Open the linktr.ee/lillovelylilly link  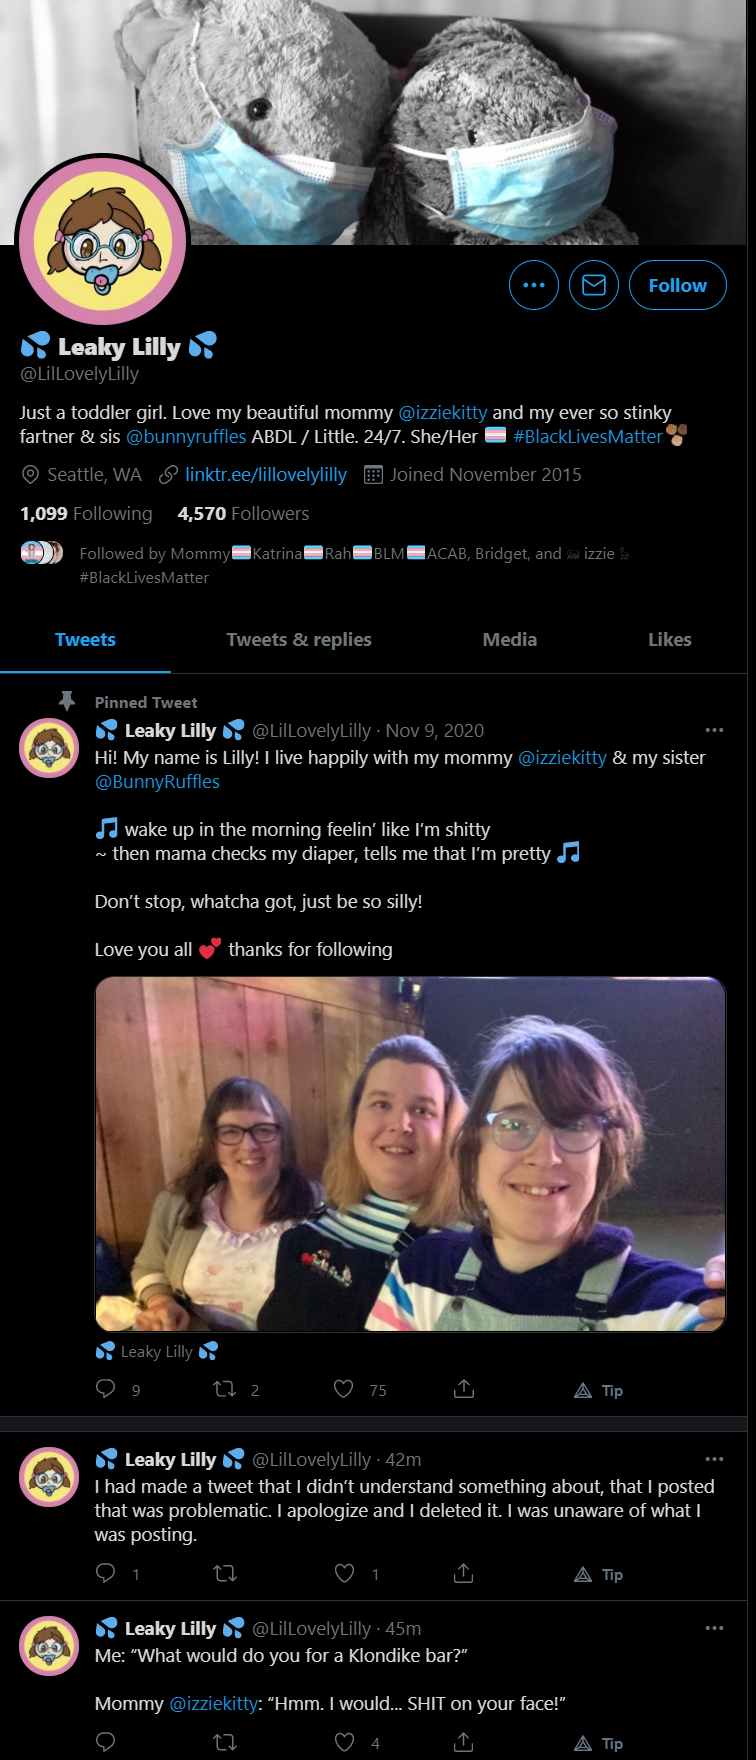click(x=266, y=475)
